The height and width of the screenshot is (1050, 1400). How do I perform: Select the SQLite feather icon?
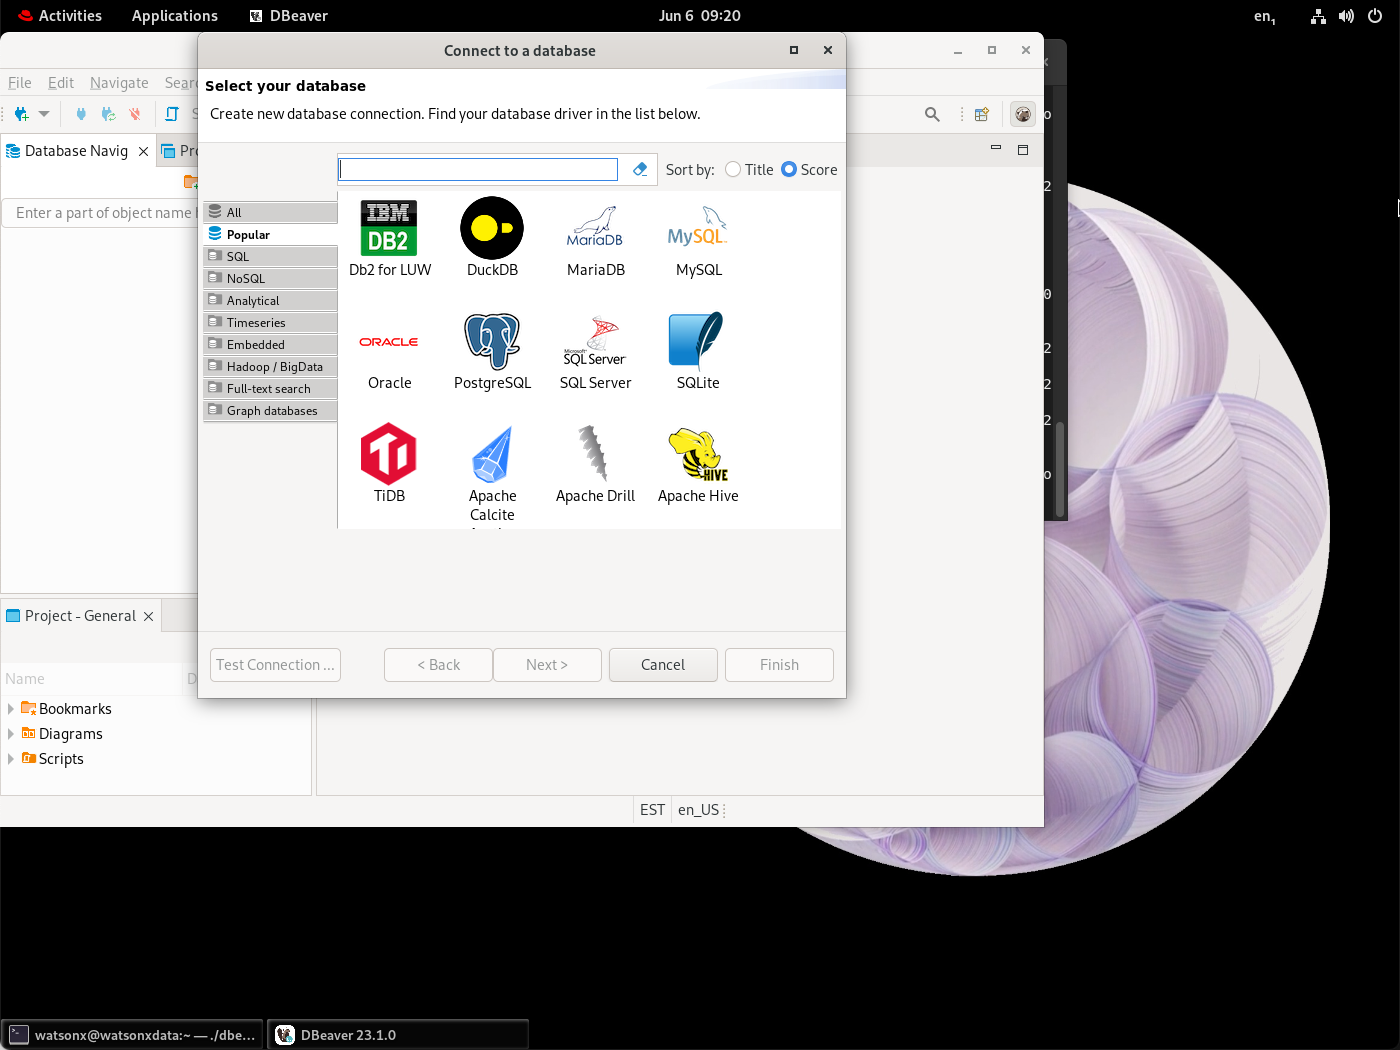(x=697, y=341)
